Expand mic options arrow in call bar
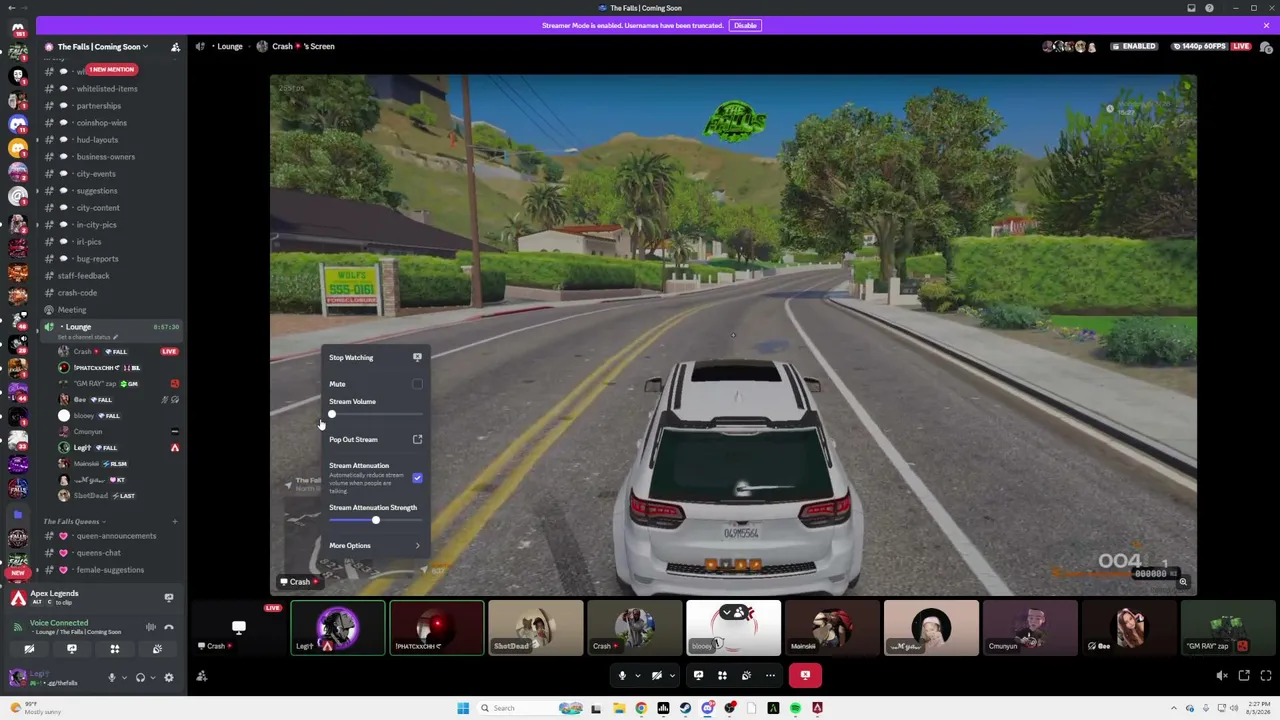1280x720 pixels. [637, 676]
